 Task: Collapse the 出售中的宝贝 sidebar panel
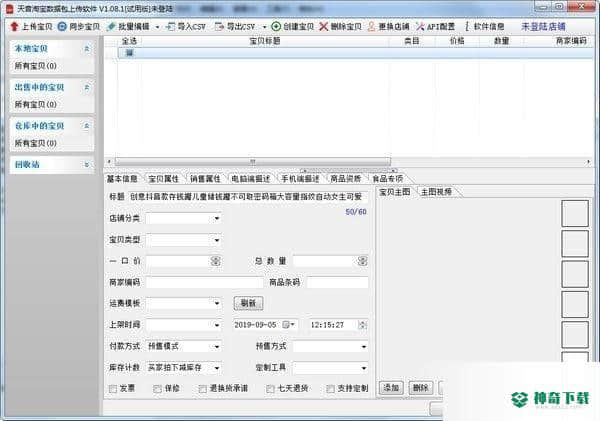[87, 87]
